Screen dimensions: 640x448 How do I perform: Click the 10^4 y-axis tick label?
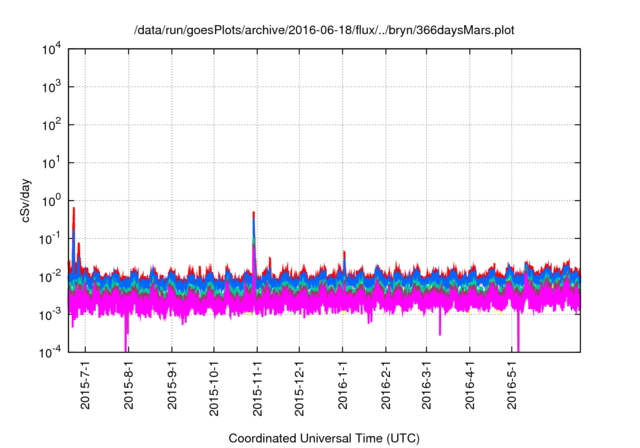click(51, 49)
